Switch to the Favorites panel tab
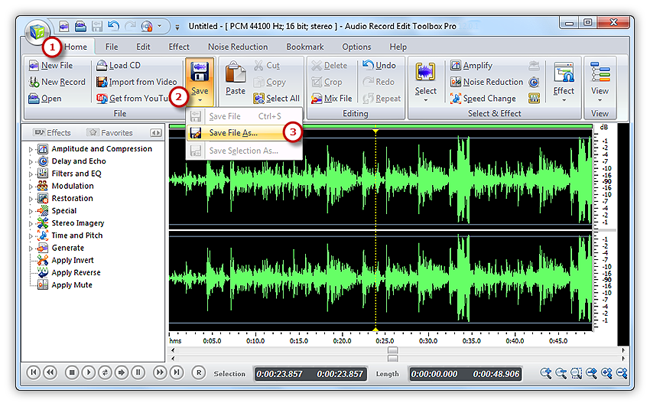The width and height of the screenshot is (650, 406). point(110,133)
